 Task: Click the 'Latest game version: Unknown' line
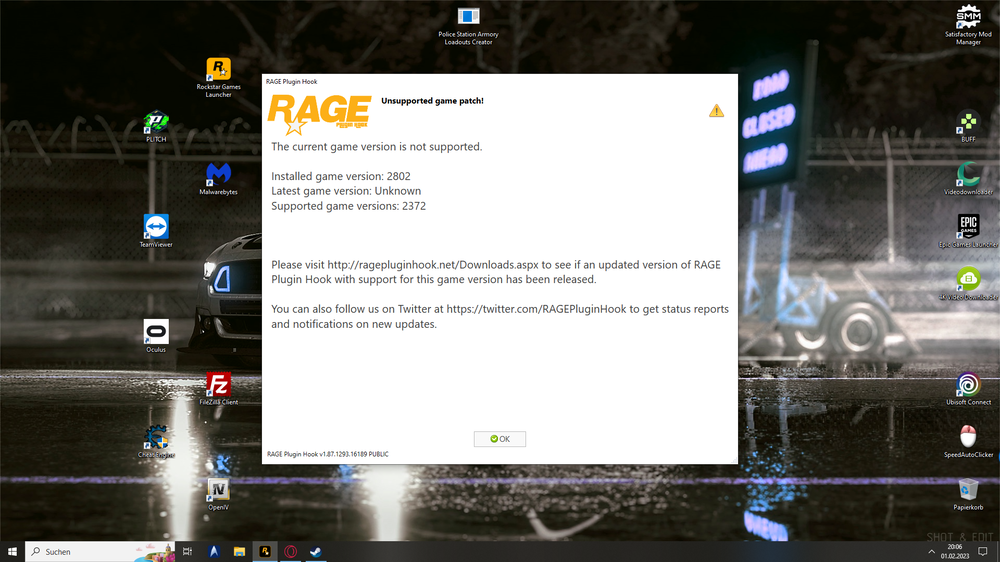click(x=346, y=191)
